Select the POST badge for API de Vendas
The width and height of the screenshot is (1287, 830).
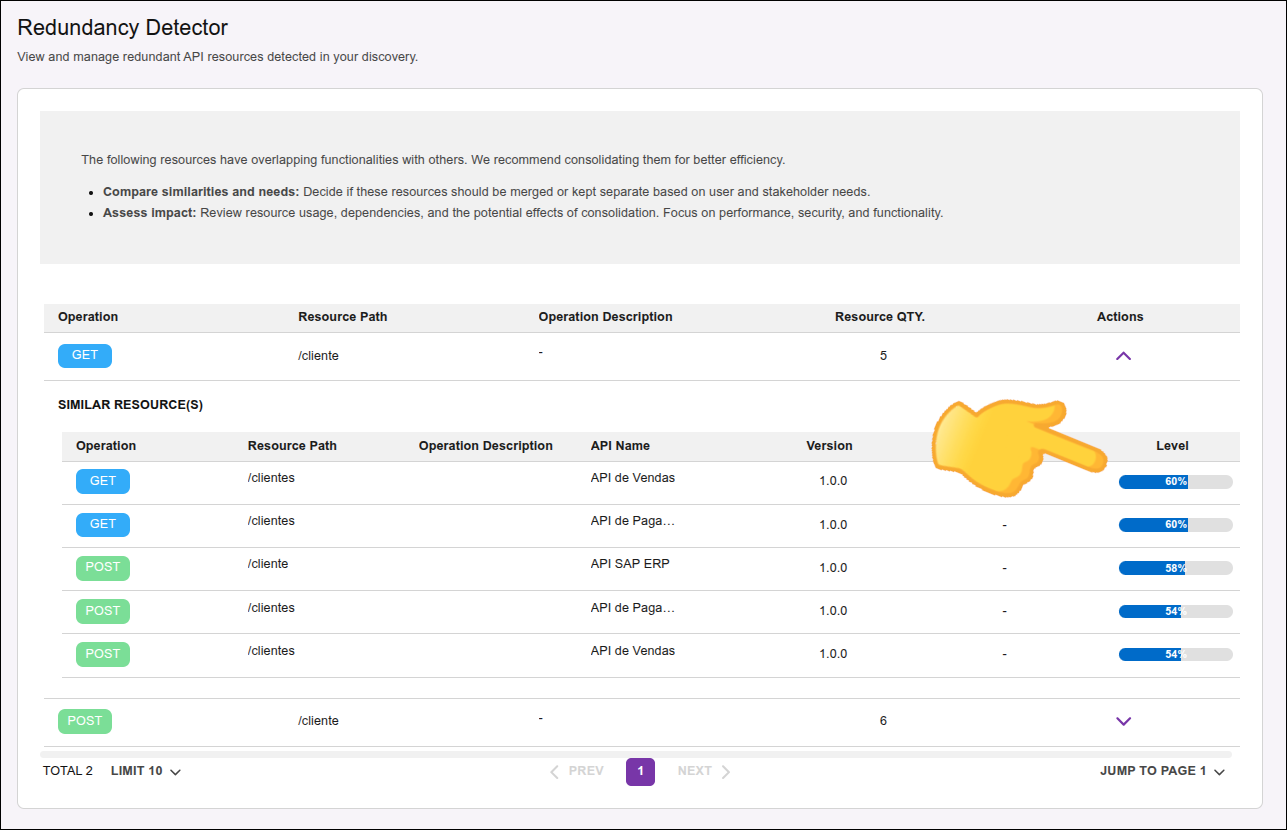[102, 653]
